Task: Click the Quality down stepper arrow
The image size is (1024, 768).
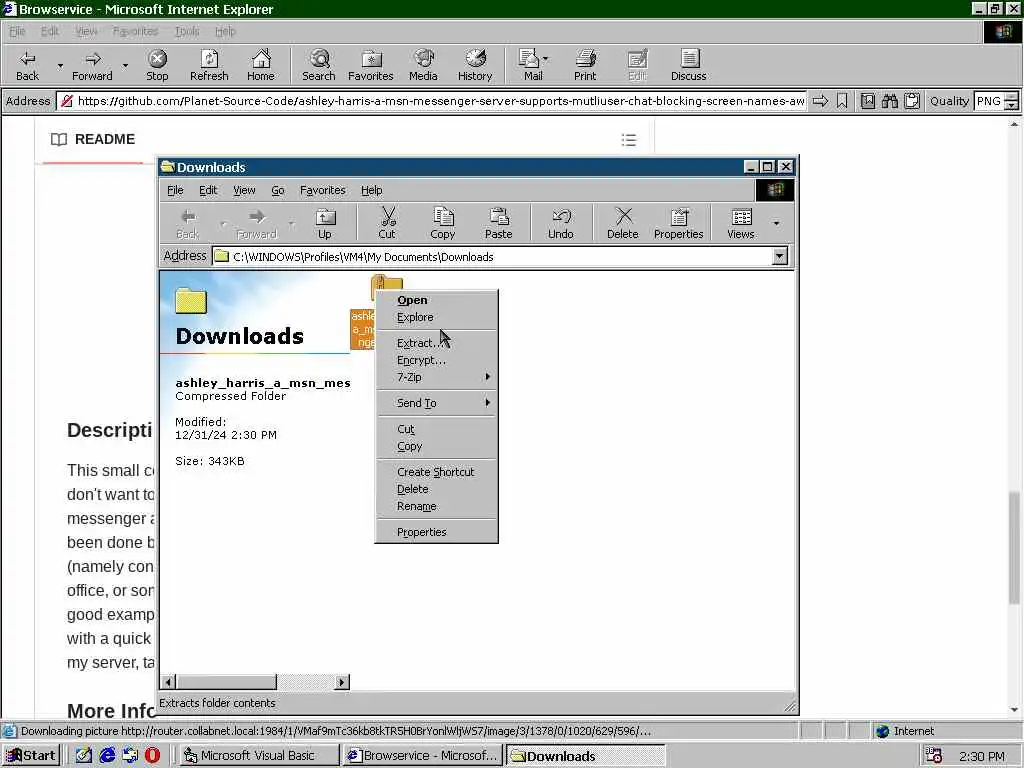Action: click(x=1012, y=106)
